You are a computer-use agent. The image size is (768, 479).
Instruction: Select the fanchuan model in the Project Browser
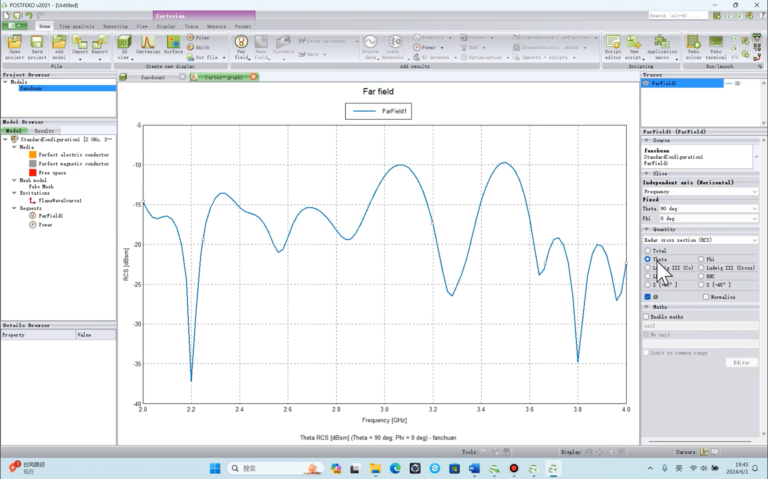click(x=67, y=88)
